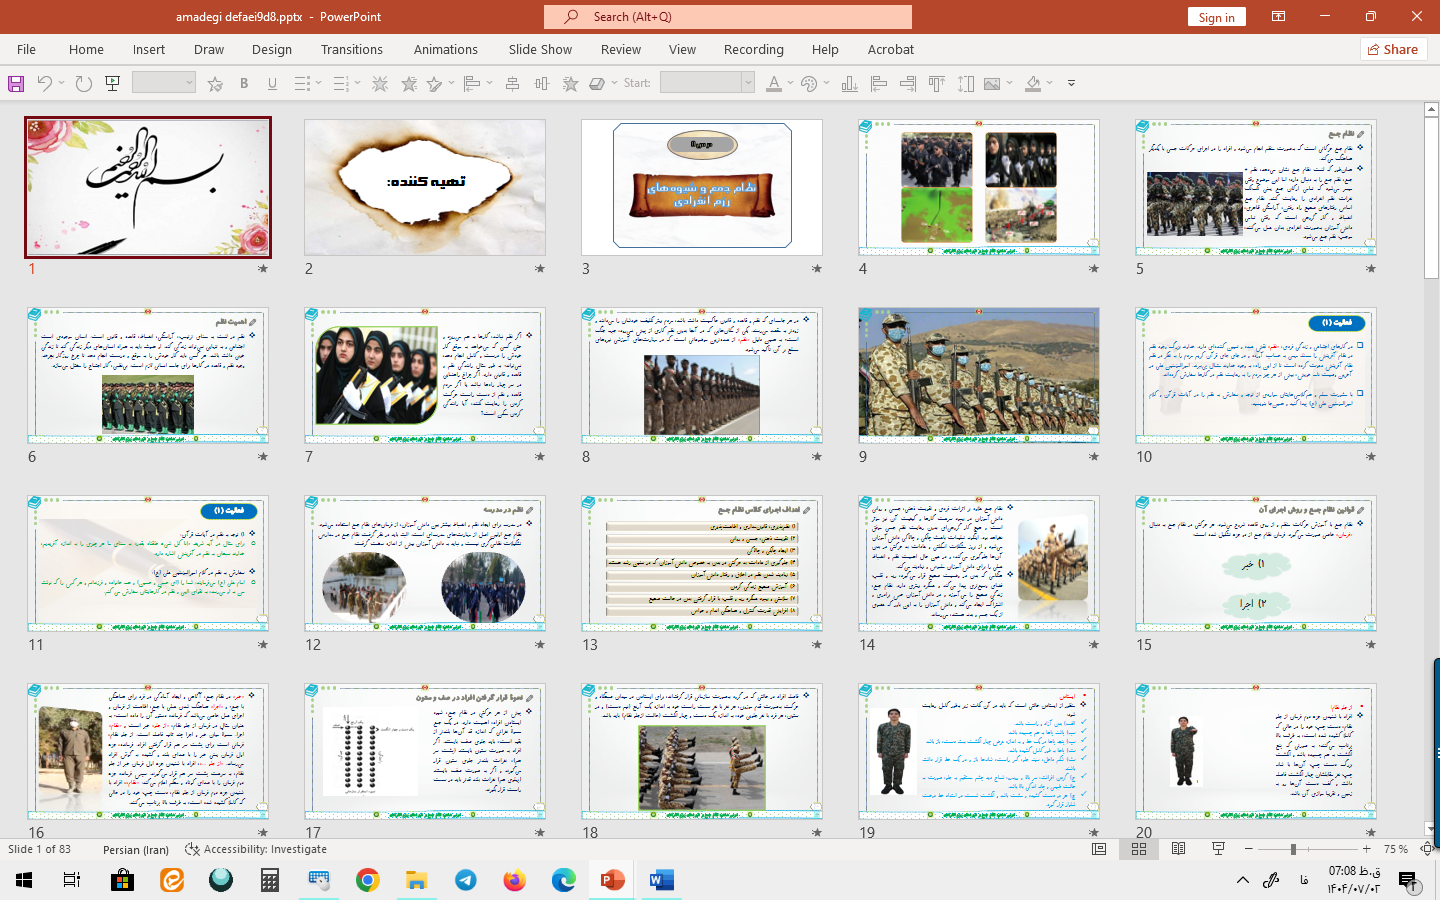
Task: Start Slide Show from status bar icon
Action: 1218,849
